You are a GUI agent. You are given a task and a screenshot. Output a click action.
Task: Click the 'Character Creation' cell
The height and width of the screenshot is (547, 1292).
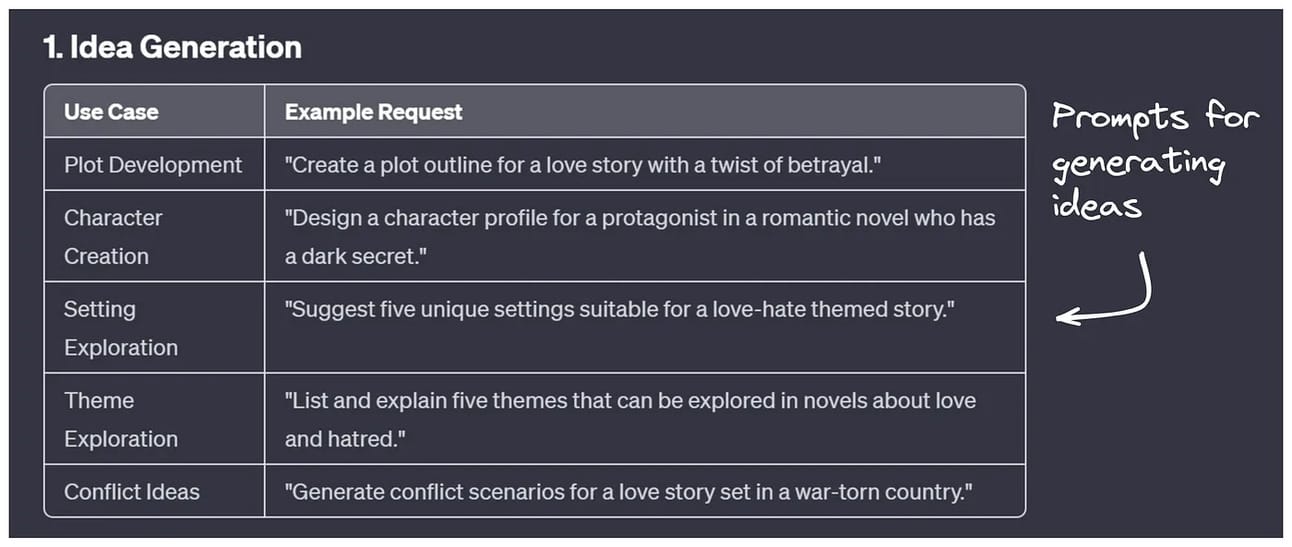(x=154, y=236)
